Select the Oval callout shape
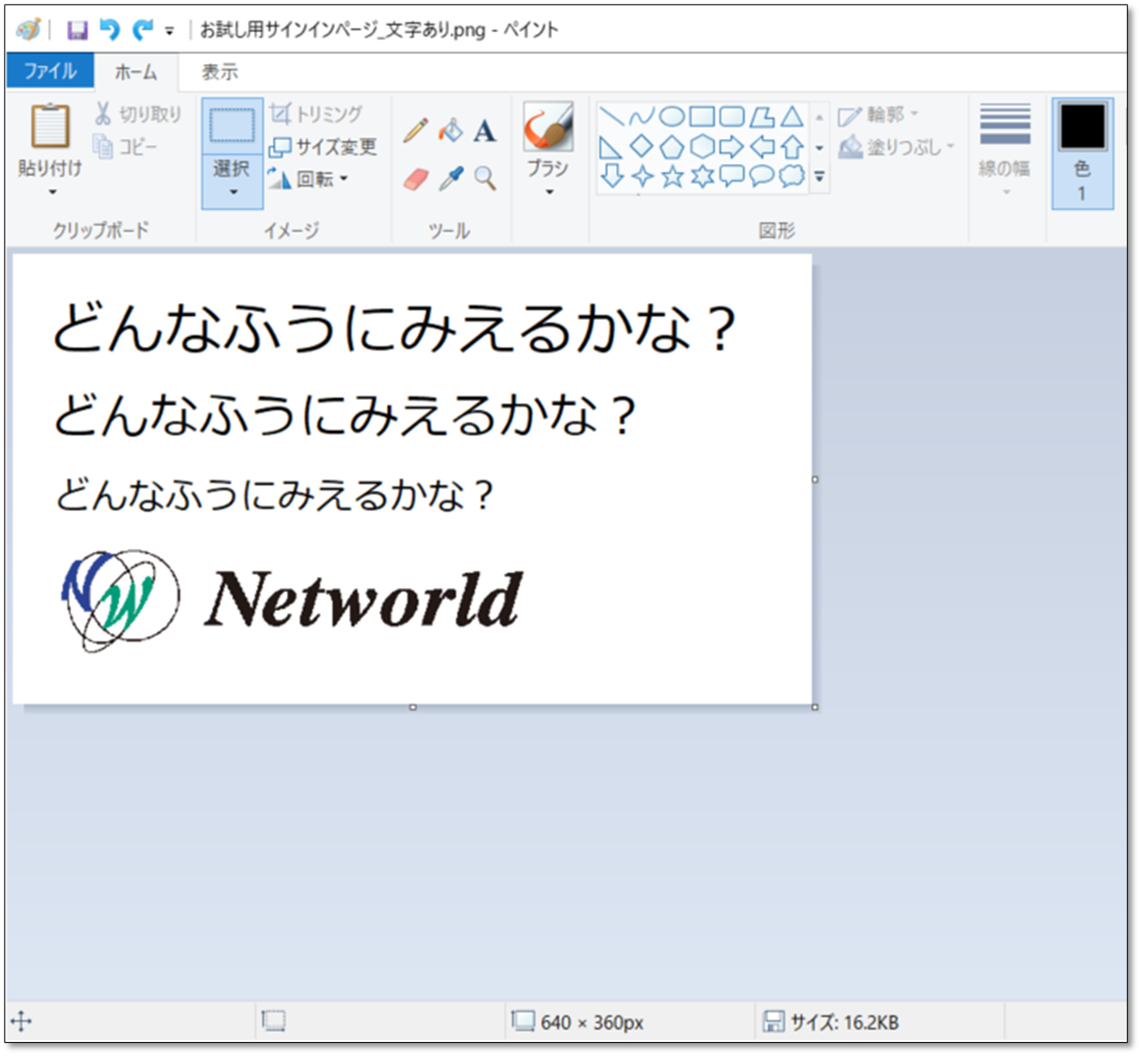The width and height of the screenshot is (1141, 1056). pos(762,176)
